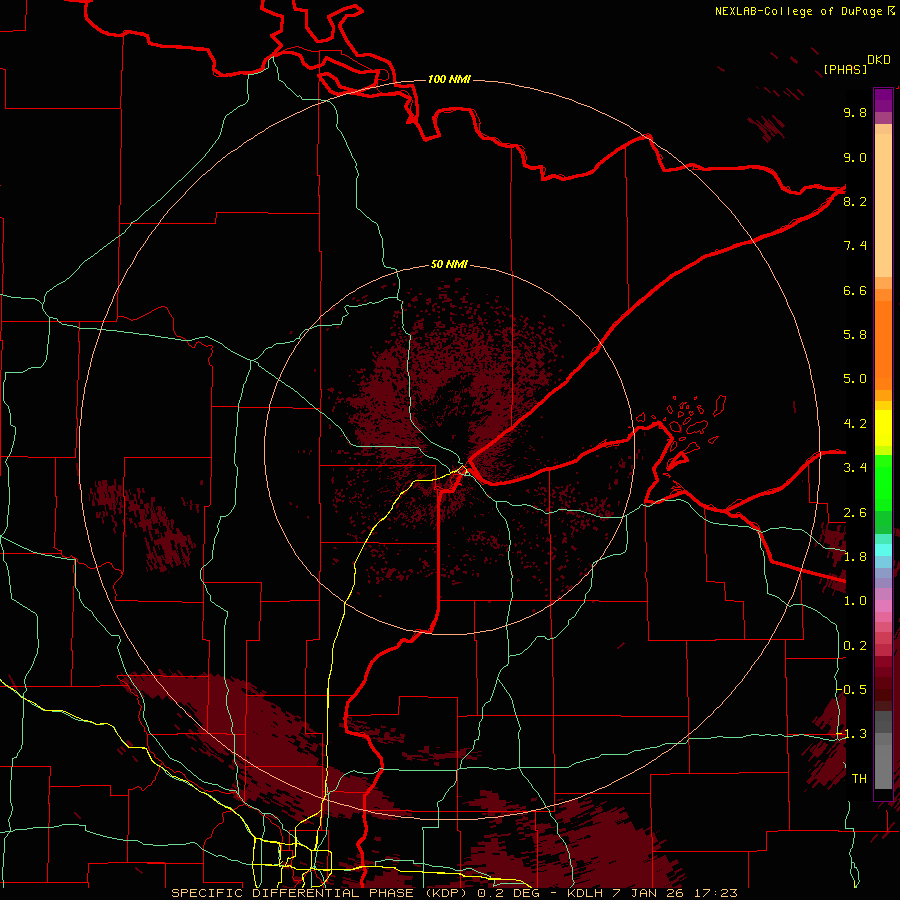Click the cyan band of the color bar
This screenshot has width=900, height=900.
click(883, 549)
